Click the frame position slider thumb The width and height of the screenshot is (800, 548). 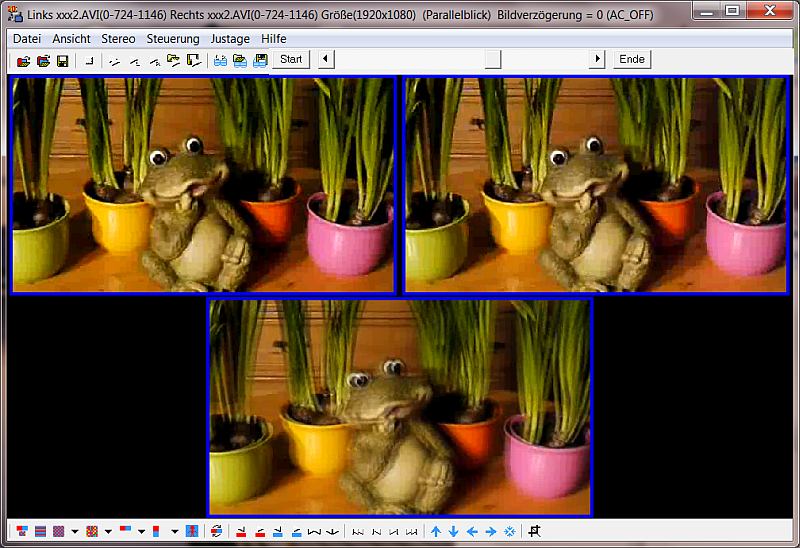tap(493, 59)
